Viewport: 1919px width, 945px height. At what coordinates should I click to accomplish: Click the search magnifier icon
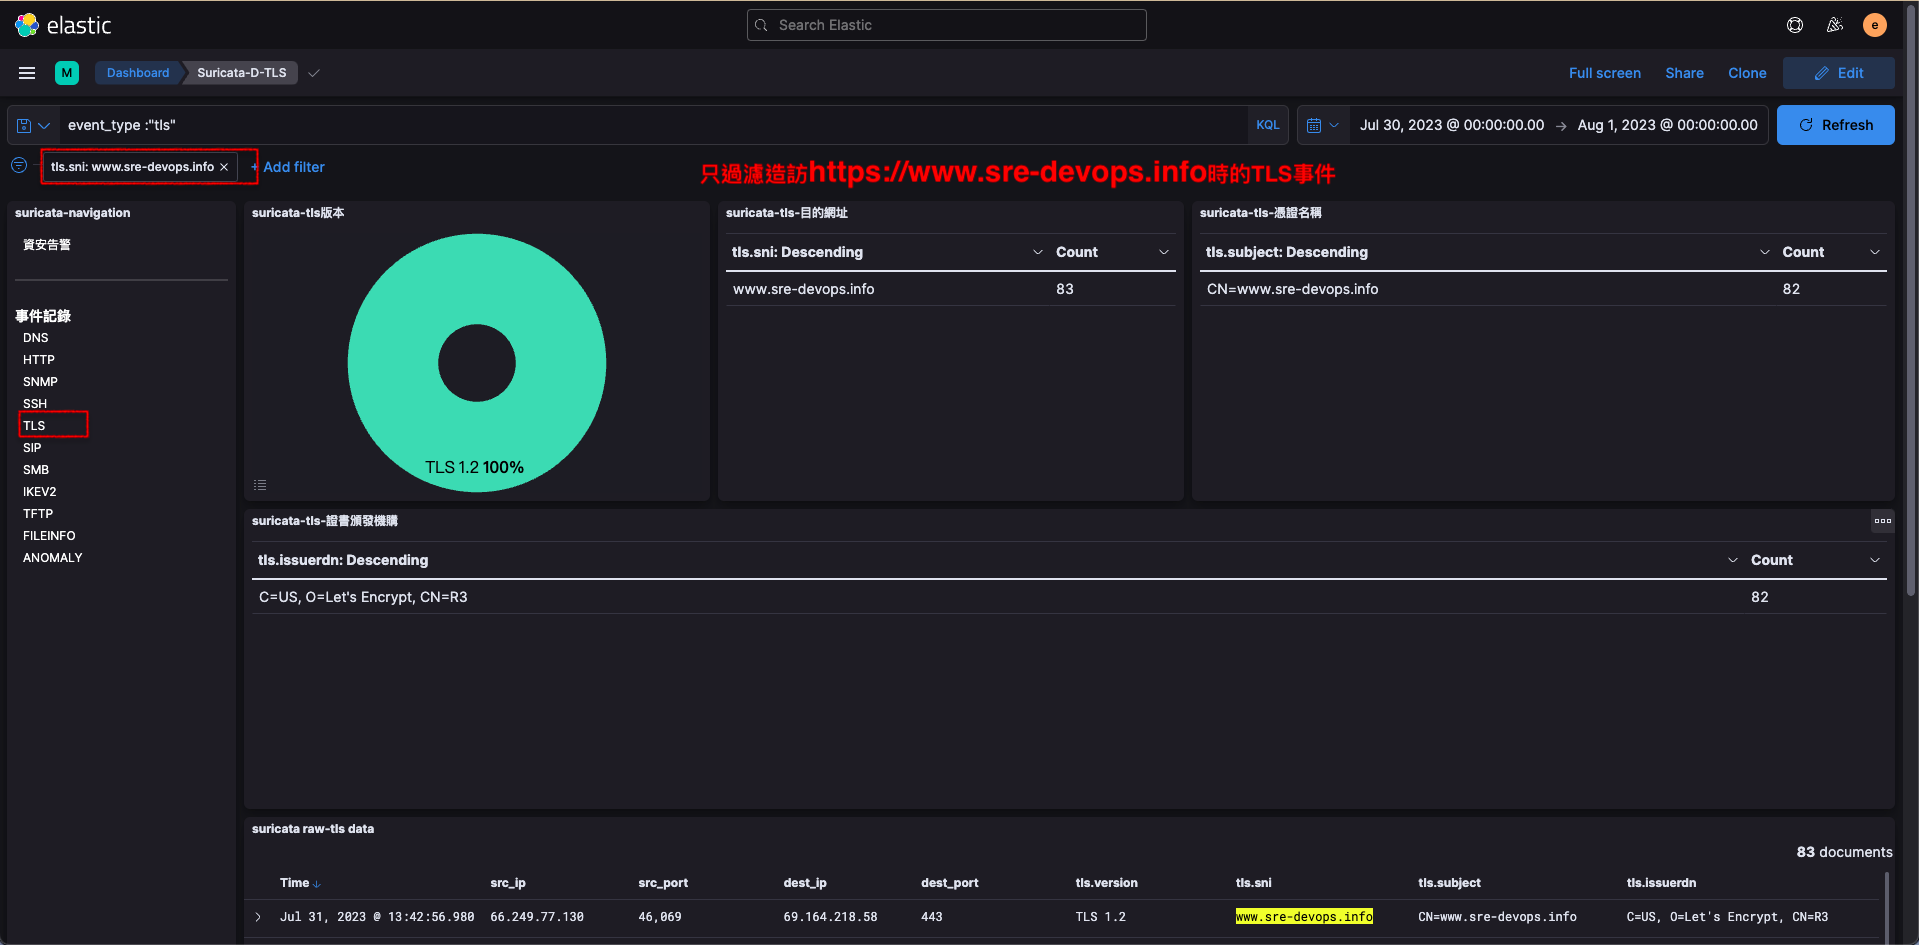tap(762, 25)
